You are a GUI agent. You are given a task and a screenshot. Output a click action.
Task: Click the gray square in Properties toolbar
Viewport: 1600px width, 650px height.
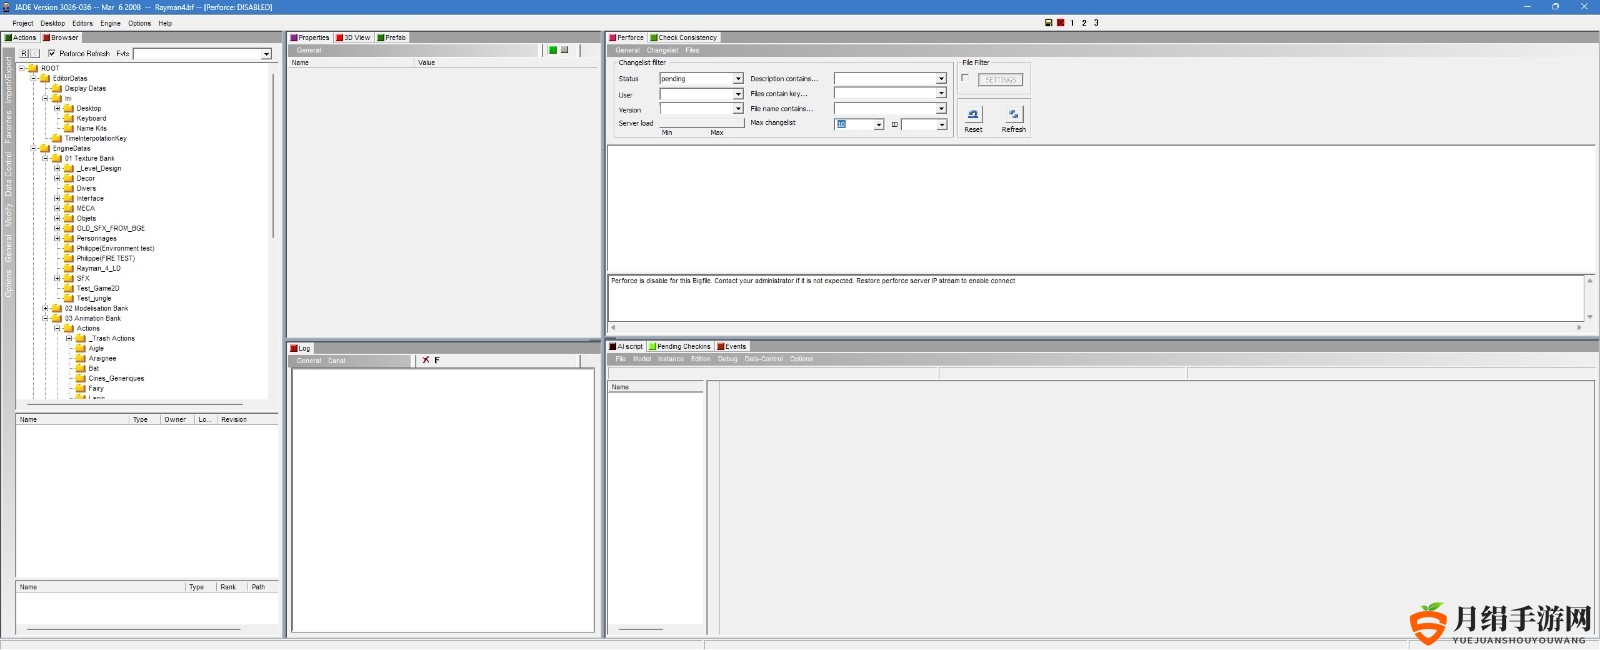point(565,50)
